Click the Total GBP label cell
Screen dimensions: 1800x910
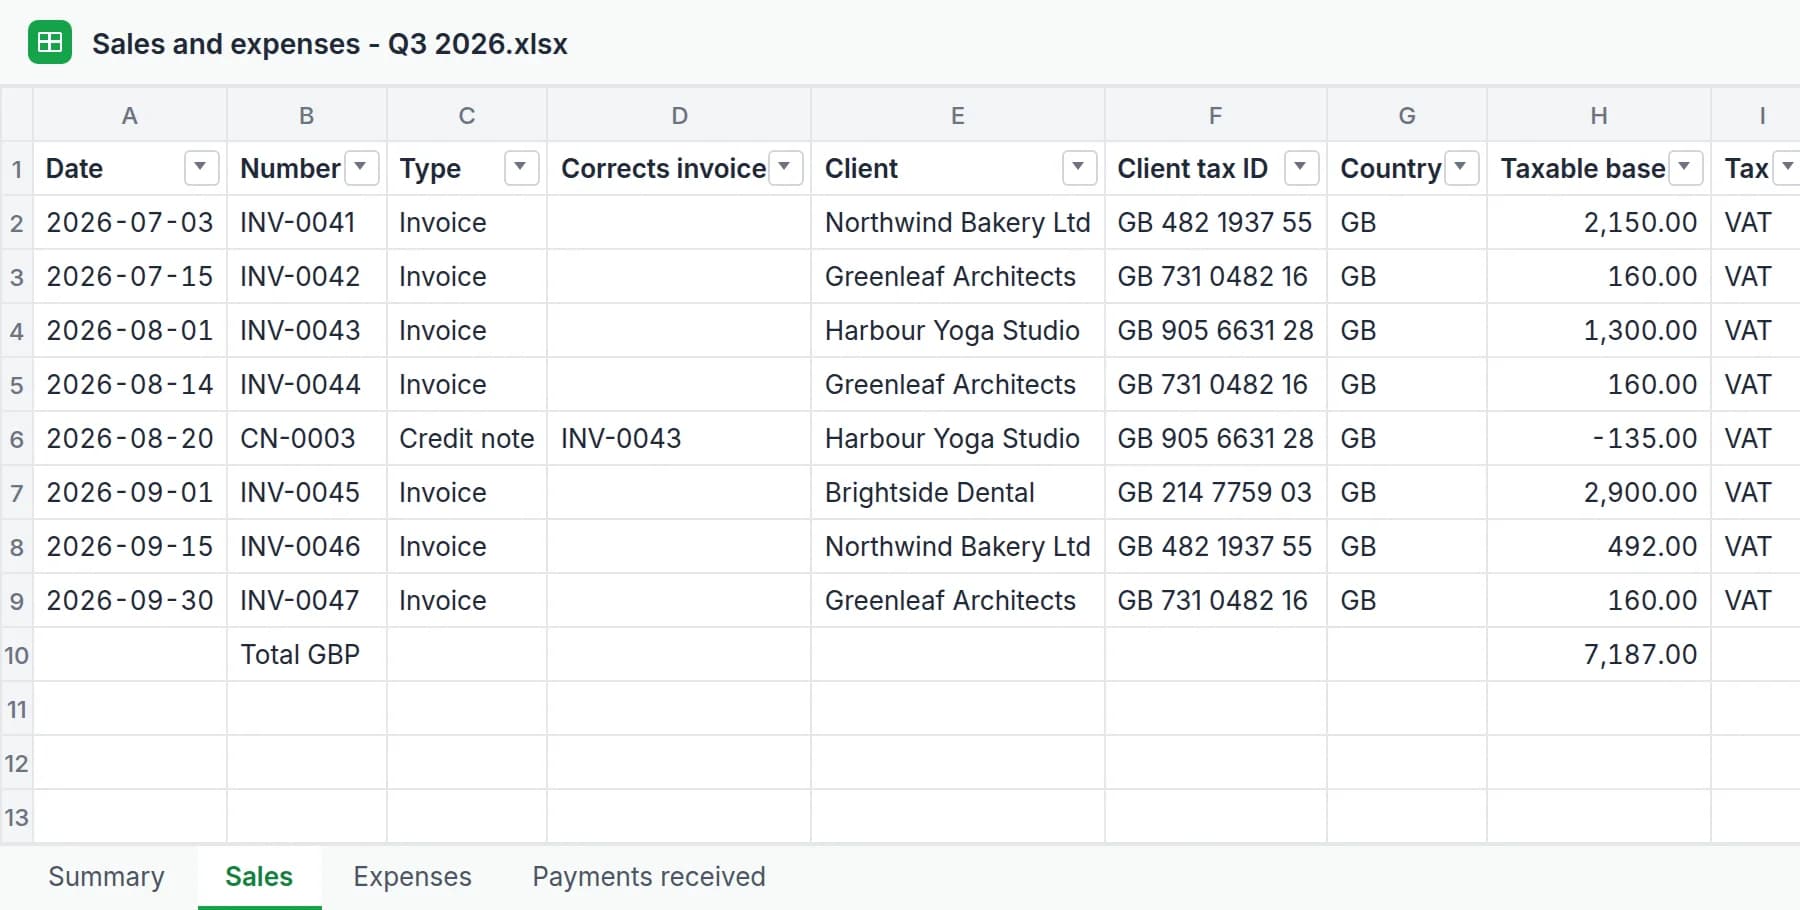click(x=307, y=654)
